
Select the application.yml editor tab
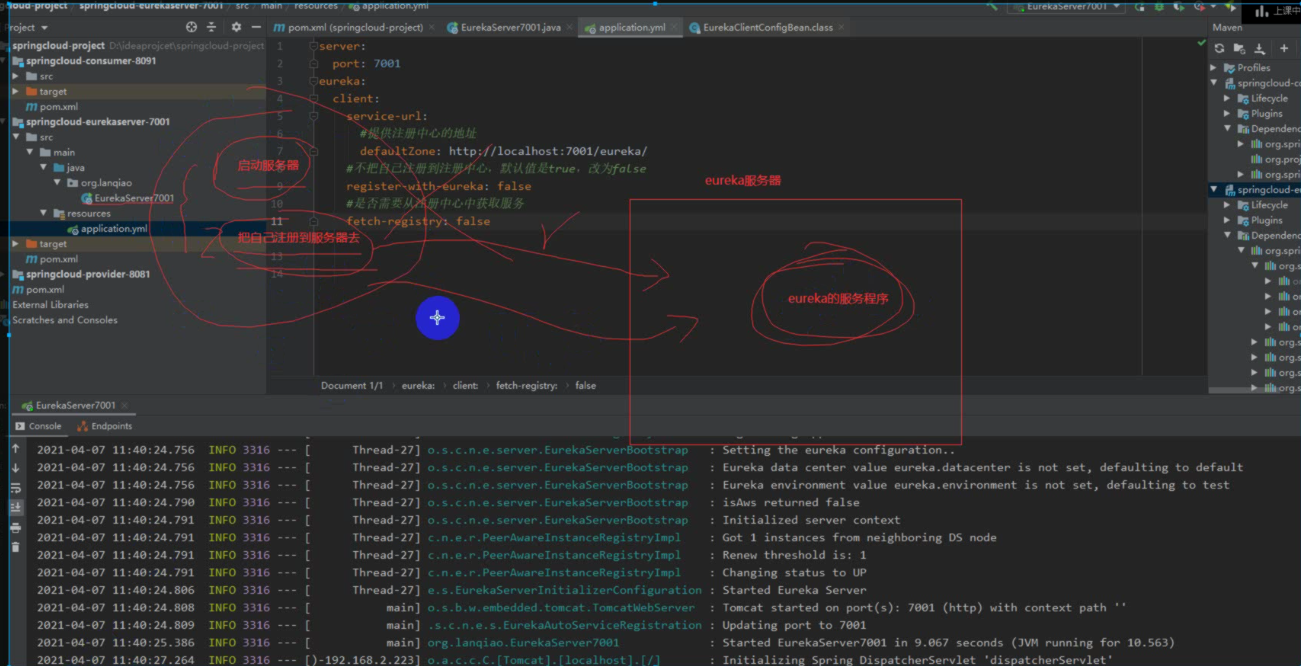click(x=632, y=28)
